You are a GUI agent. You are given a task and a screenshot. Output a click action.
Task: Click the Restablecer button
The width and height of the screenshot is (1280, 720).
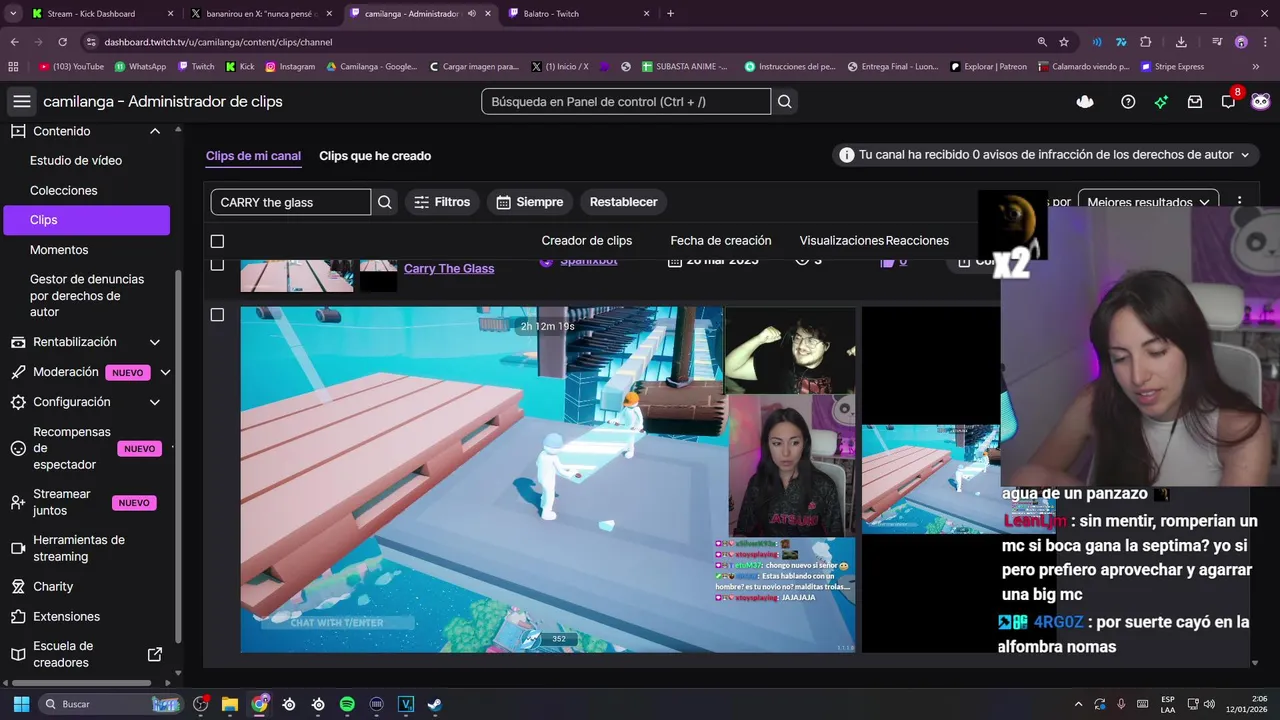tap(623, 202)
